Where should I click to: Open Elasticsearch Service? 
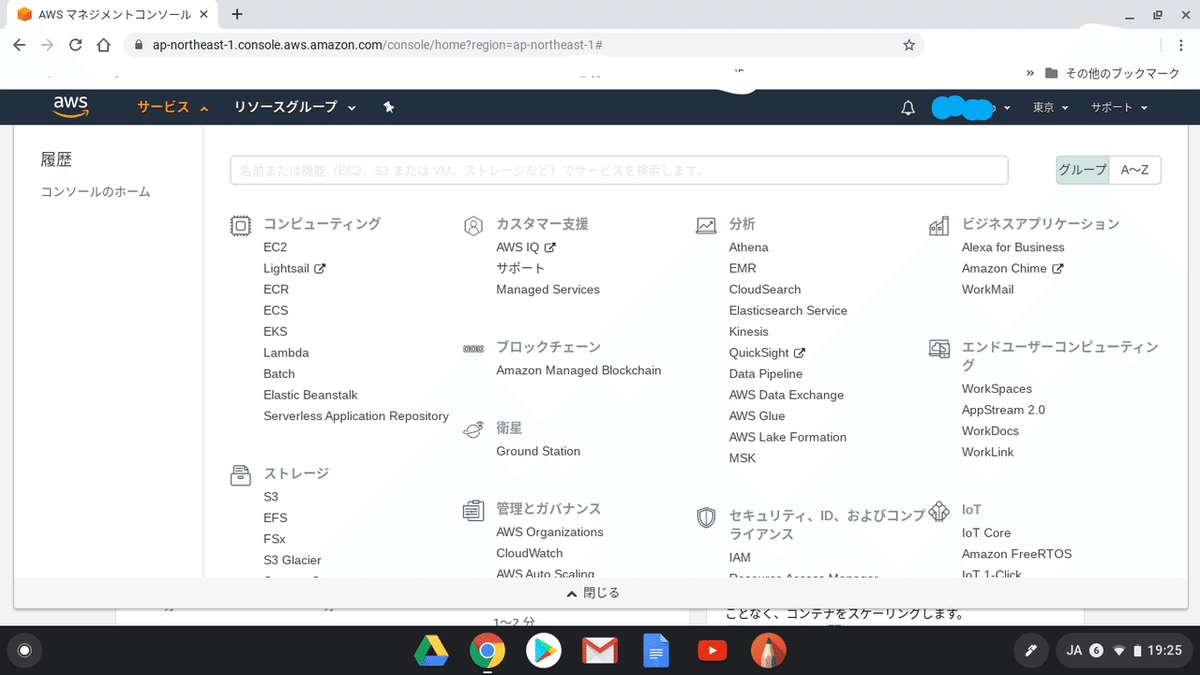click(788, 311)
